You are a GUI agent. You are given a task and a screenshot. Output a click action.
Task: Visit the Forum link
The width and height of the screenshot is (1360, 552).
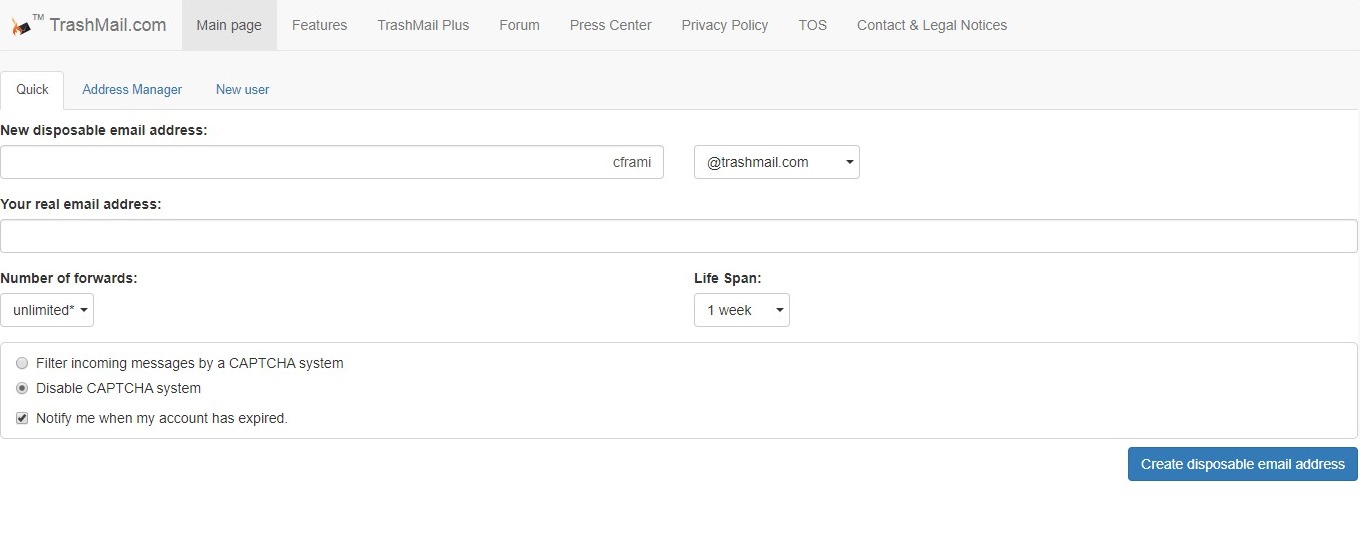pyautogui.click(x=519, y=25)
